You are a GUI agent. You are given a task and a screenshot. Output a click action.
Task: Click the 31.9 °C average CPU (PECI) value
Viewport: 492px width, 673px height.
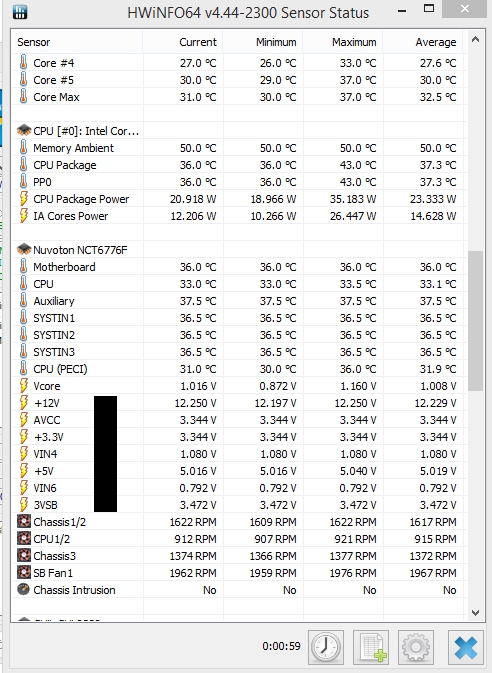pos(438,369)
